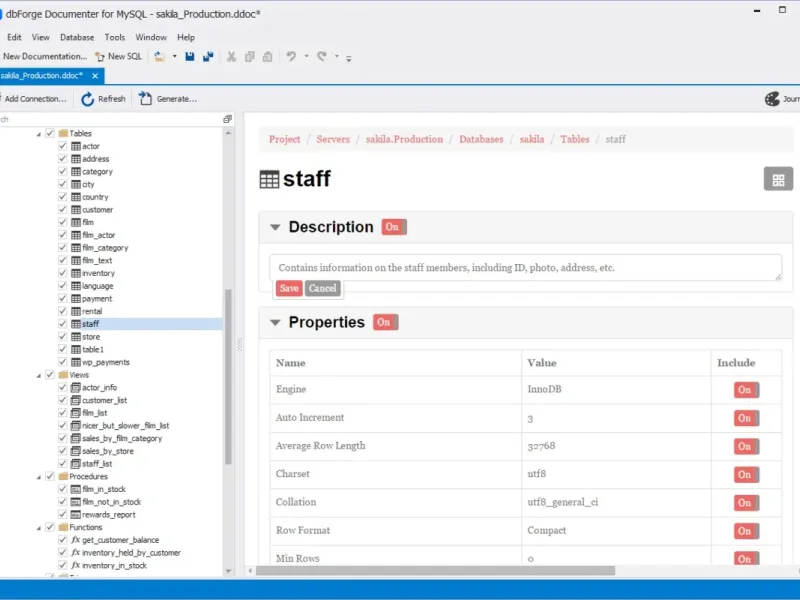Screen dimensions: 800x600
Task: Click the Undo arrow icon
Action: click(291, 57)
